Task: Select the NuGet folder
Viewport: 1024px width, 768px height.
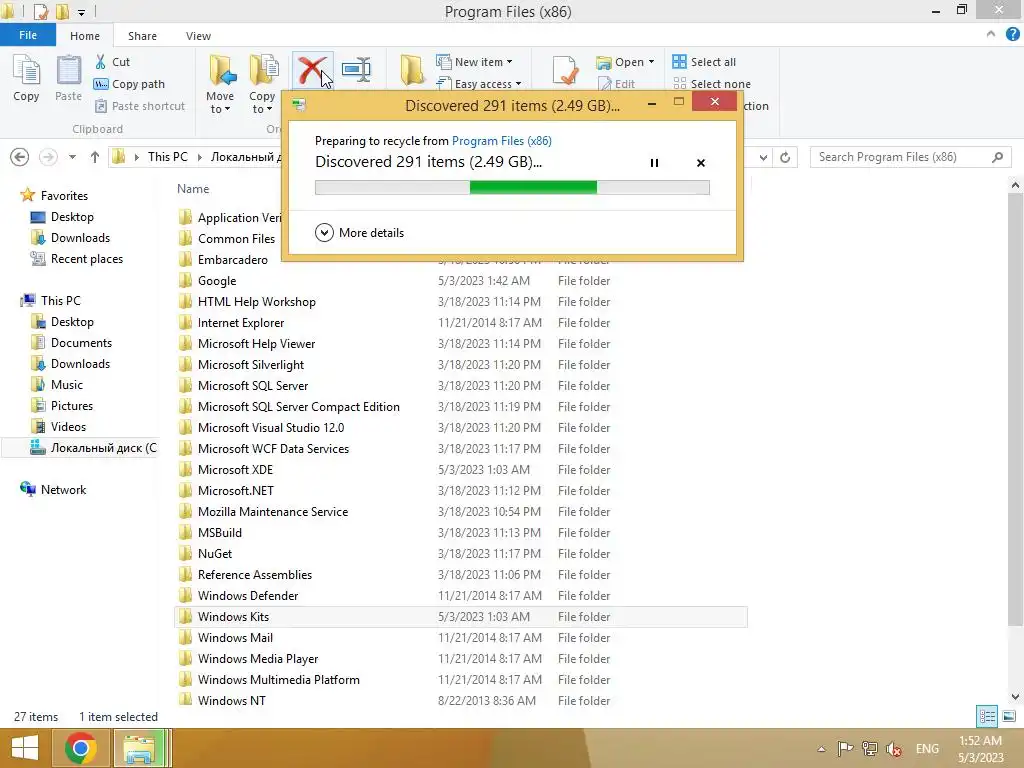Action: tap(214, 554)
